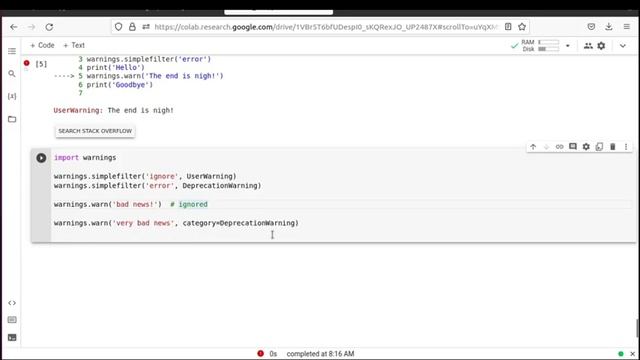This screenshot has height=360, width=640.
Task: Add a new Text cell
Action: (x=74, y=45)
